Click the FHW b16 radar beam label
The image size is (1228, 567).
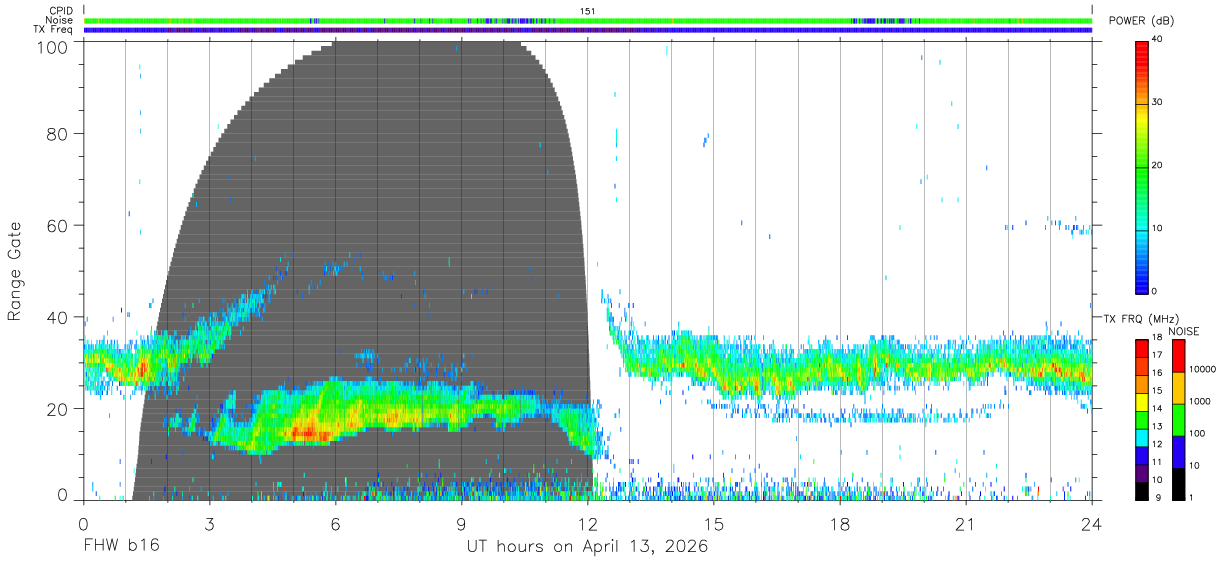click(x=121, y=546)
